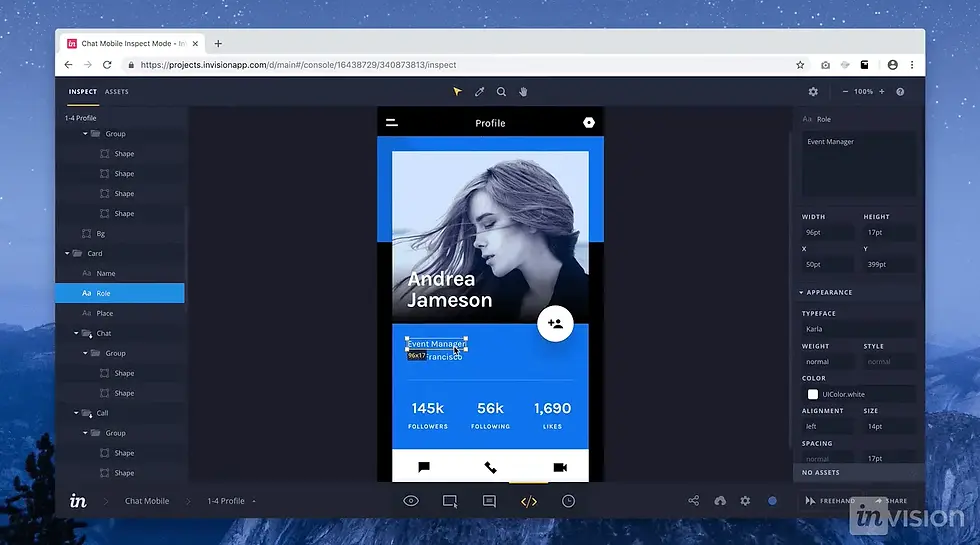Collapse the Card folder
The height and width of the screenshot is (545, 980).
coord(67,254)
